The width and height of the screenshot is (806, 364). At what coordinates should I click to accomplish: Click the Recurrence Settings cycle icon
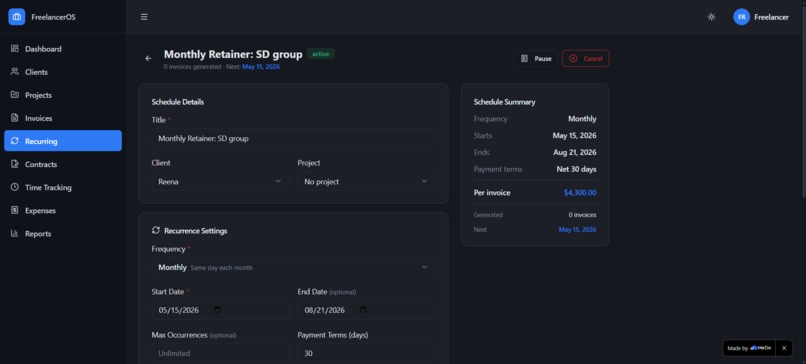click(156, 230)
